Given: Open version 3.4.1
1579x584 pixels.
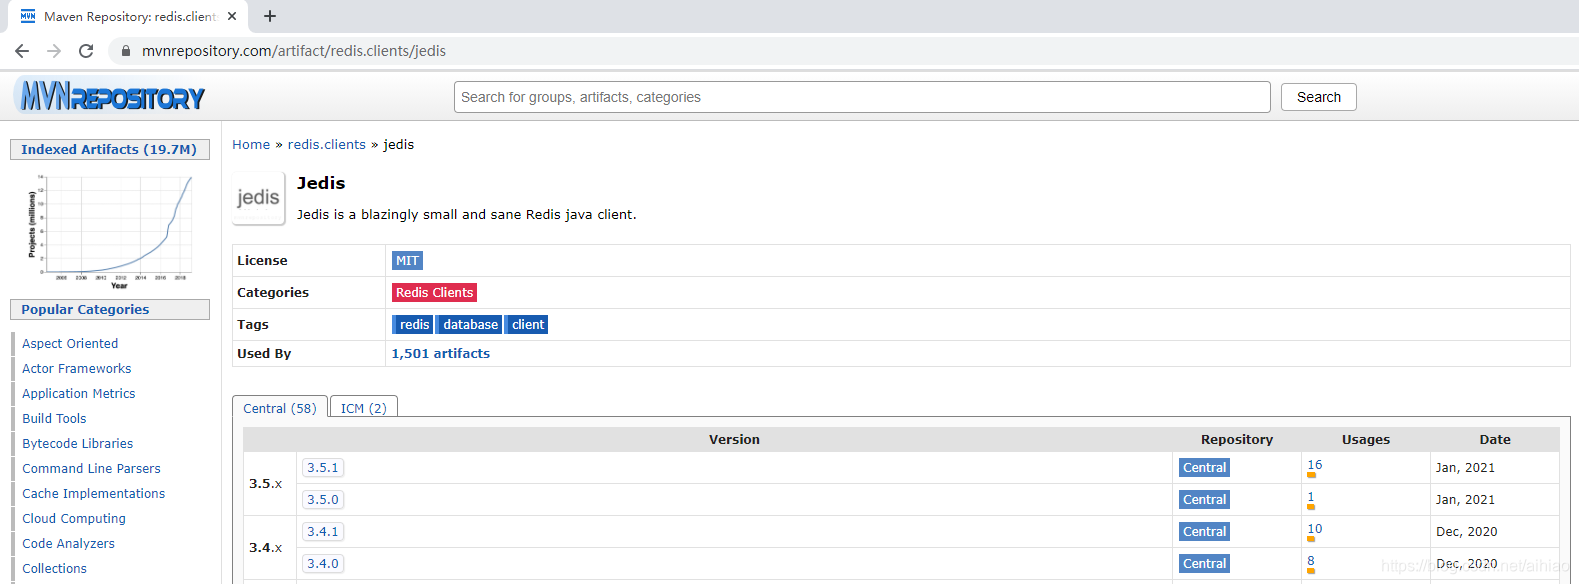Looking at the screenshot, I should [x=323, y=532].
